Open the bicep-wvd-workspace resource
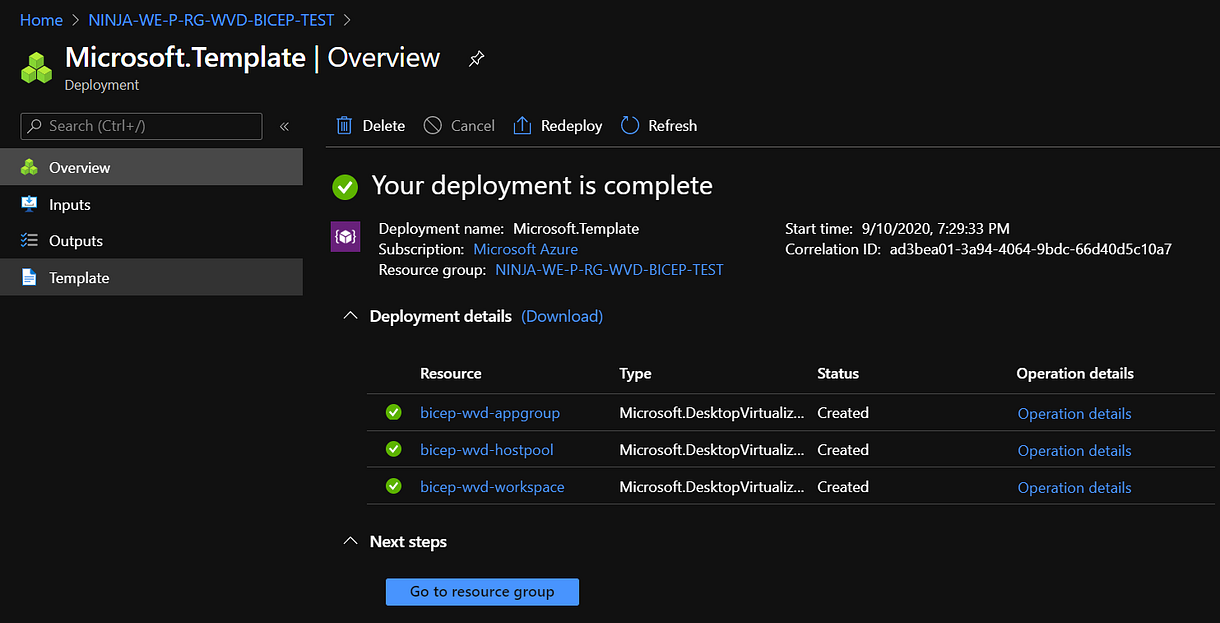The image size is (1220, 623). point(492,487)
